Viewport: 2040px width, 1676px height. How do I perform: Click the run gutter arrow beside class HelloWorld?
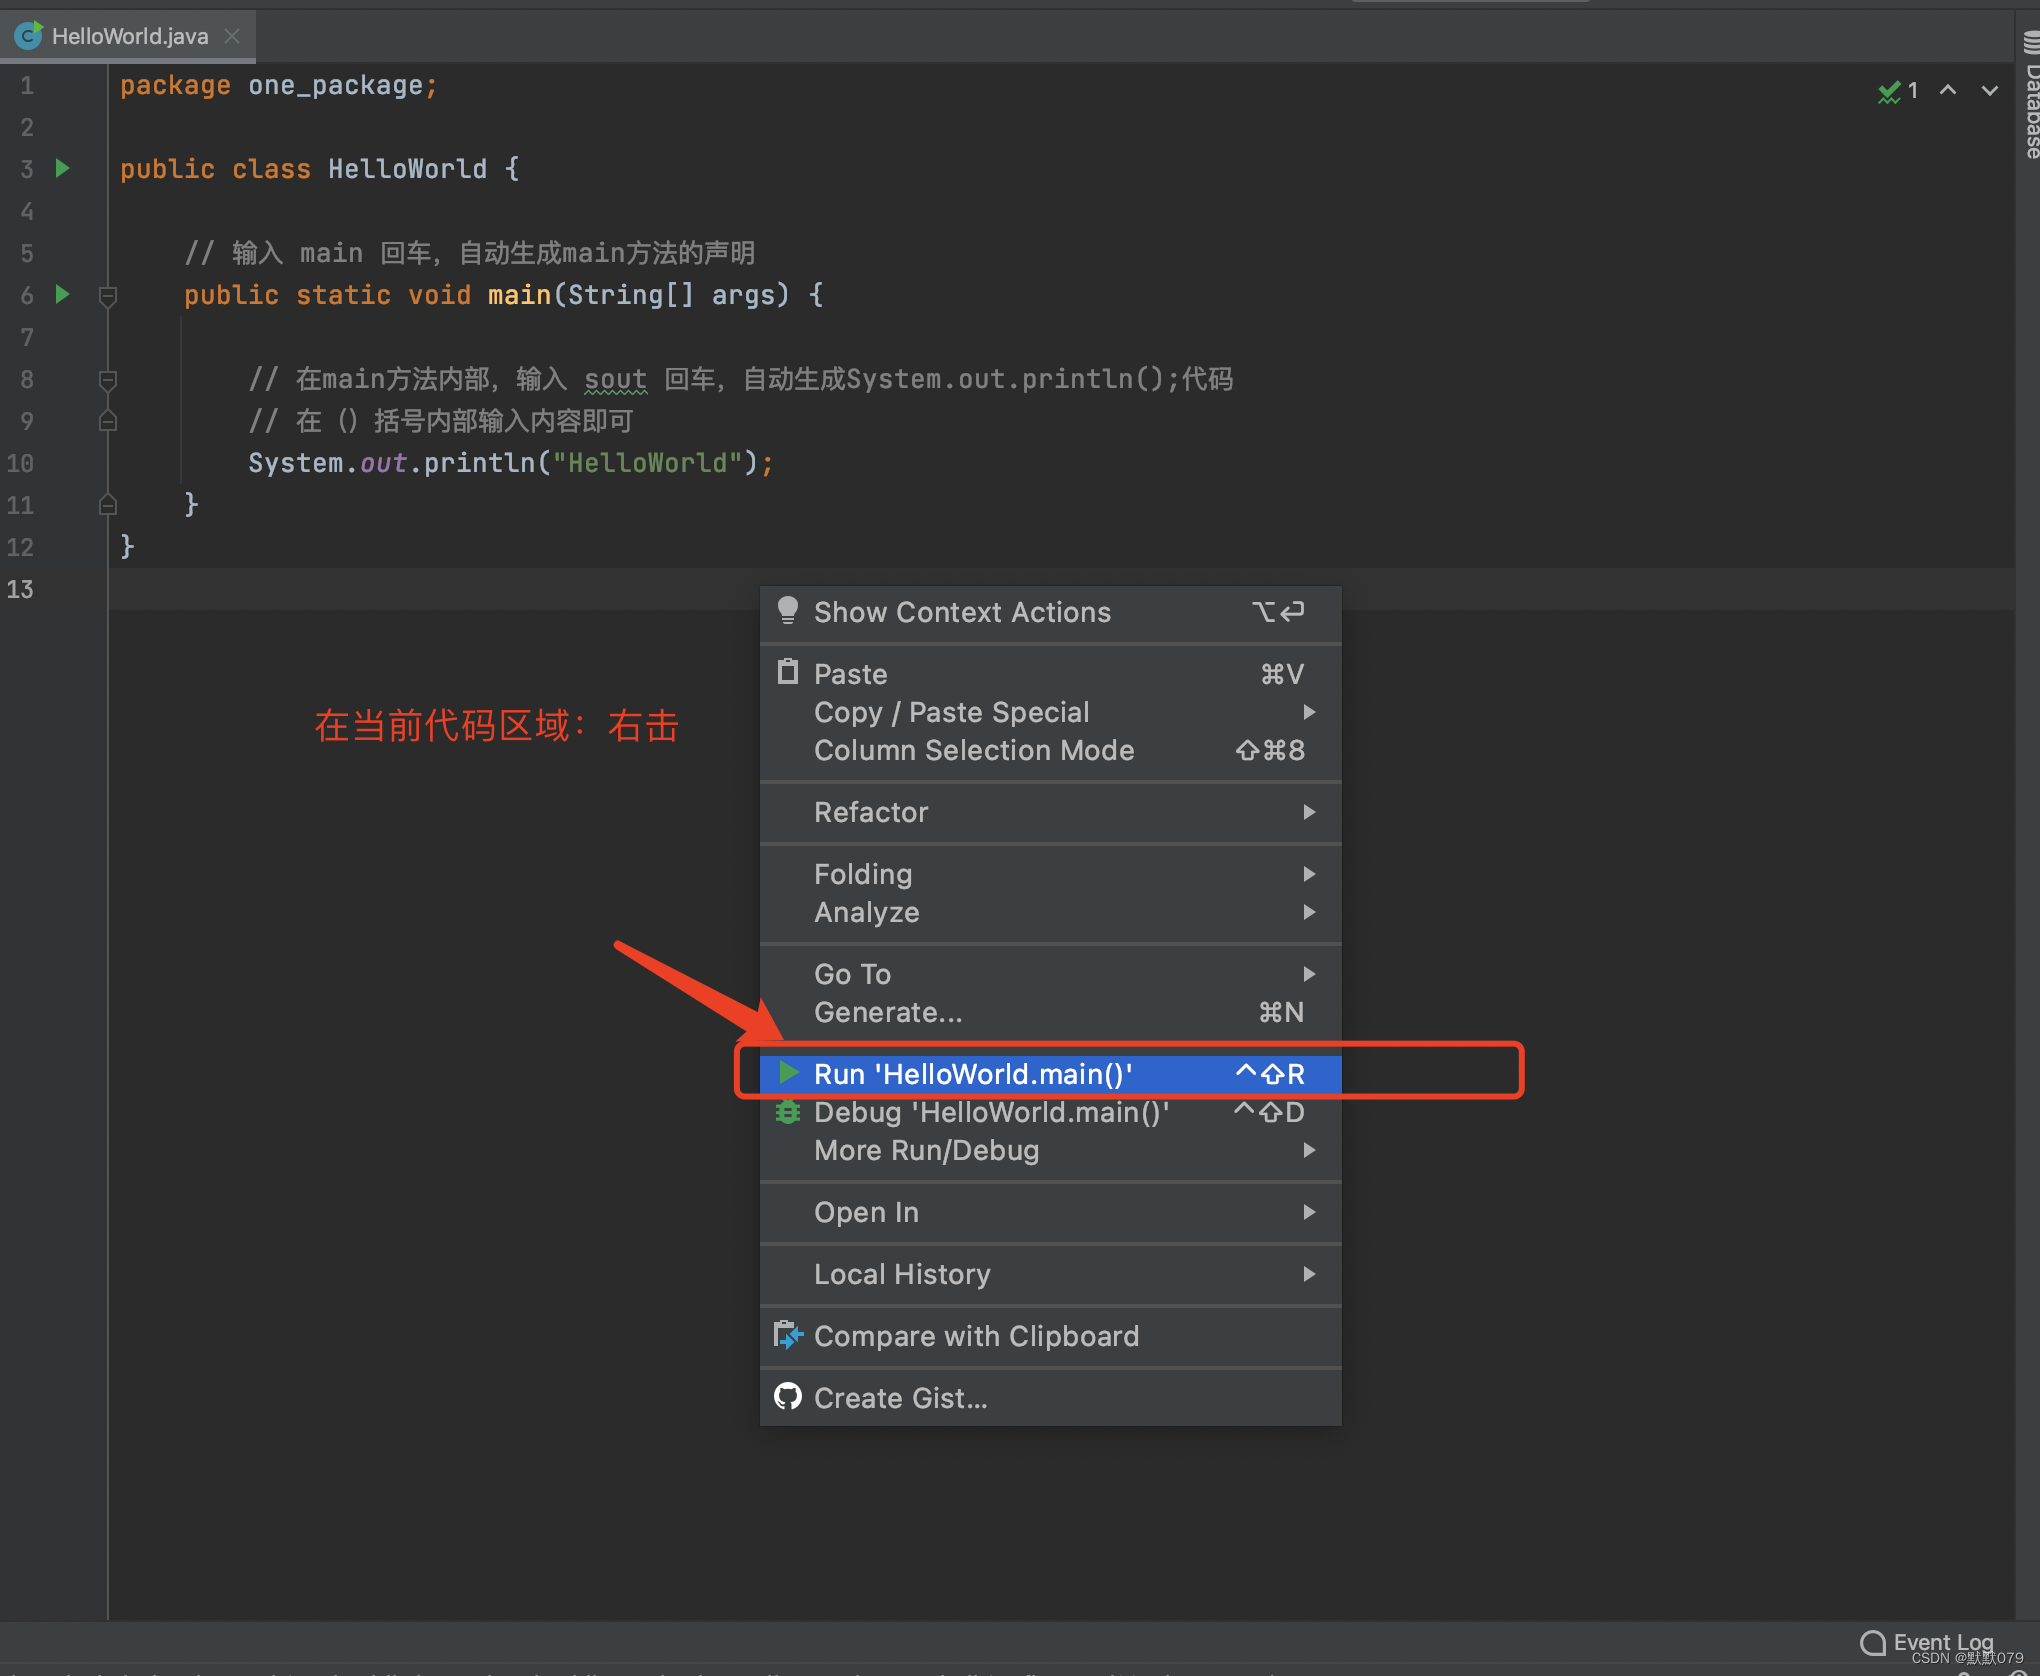pyautogui.click(x=62, y=168)
